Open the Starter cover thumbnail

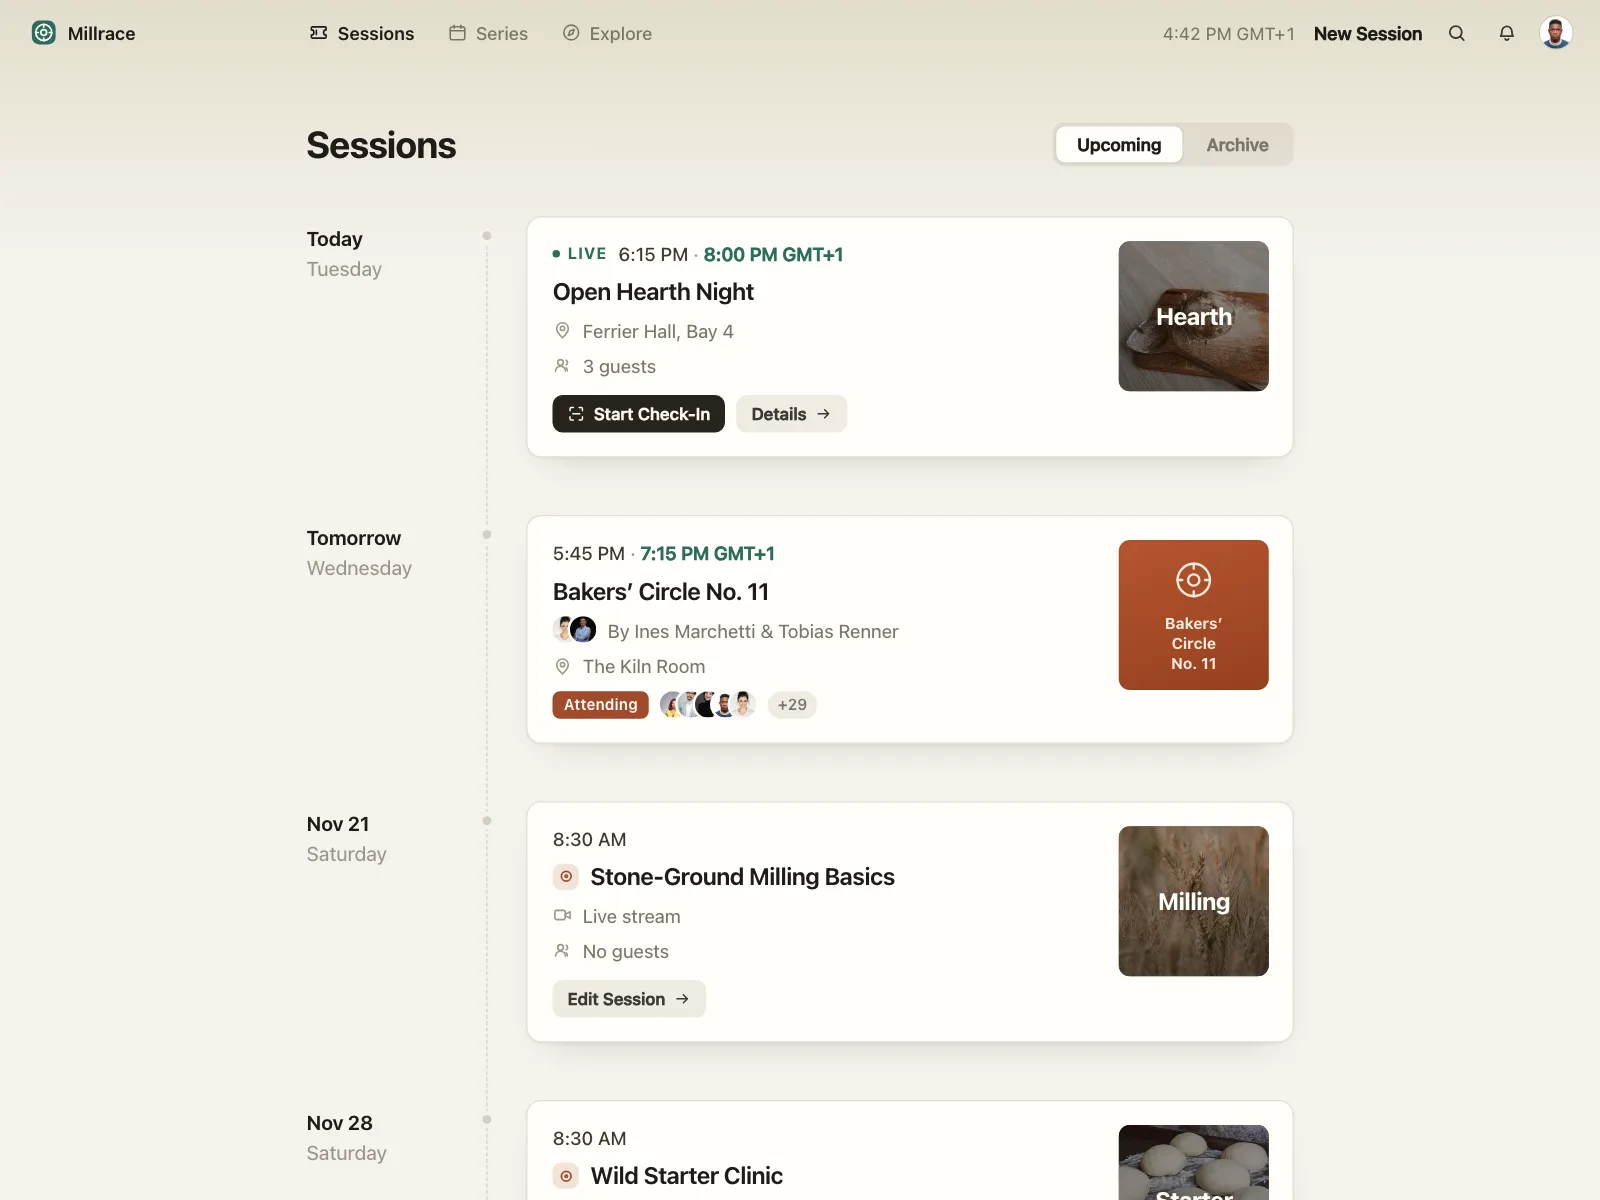[1194, 1163]
